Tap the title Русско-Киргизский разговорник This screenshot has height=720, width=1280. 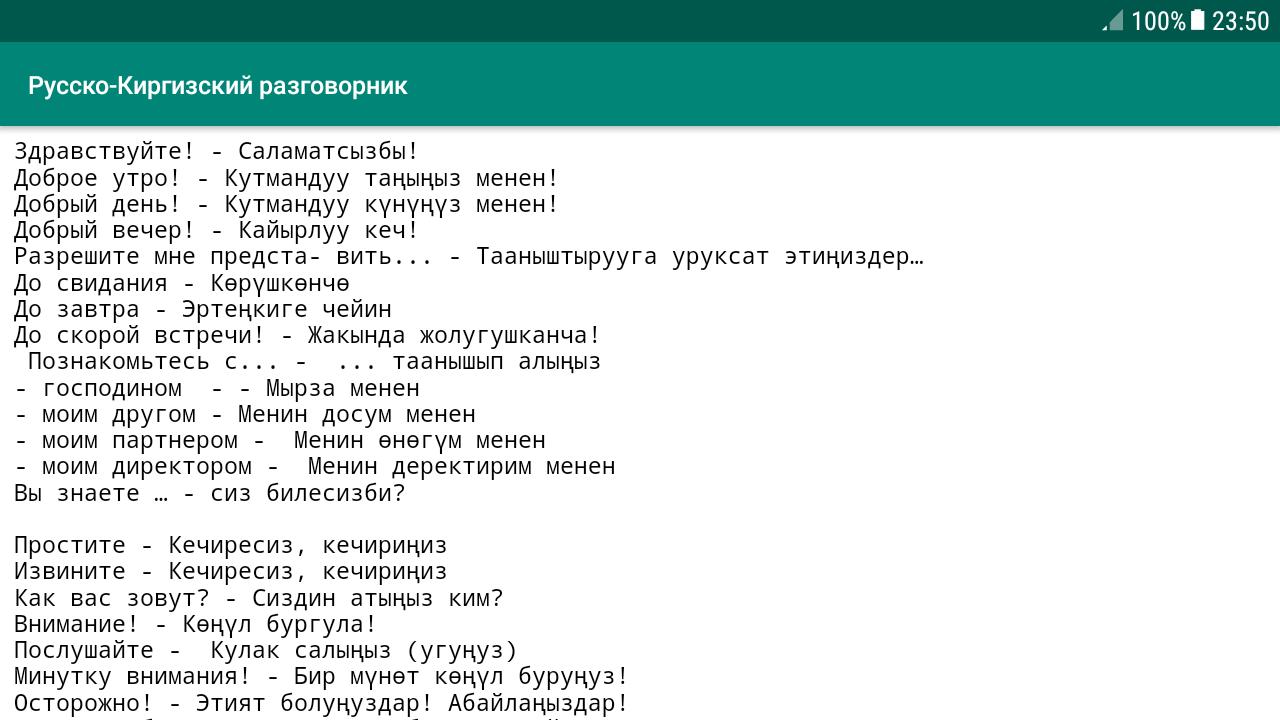tap(218, 86)
